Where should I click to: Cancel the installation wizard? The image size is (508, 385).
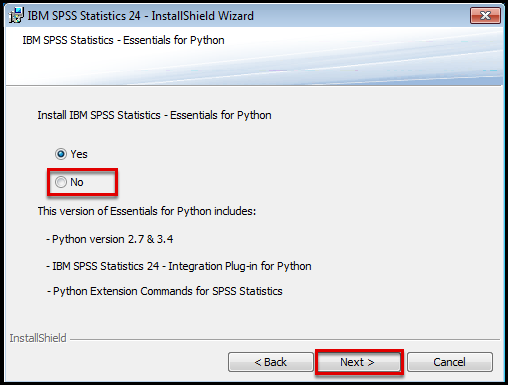pos(450,362)
